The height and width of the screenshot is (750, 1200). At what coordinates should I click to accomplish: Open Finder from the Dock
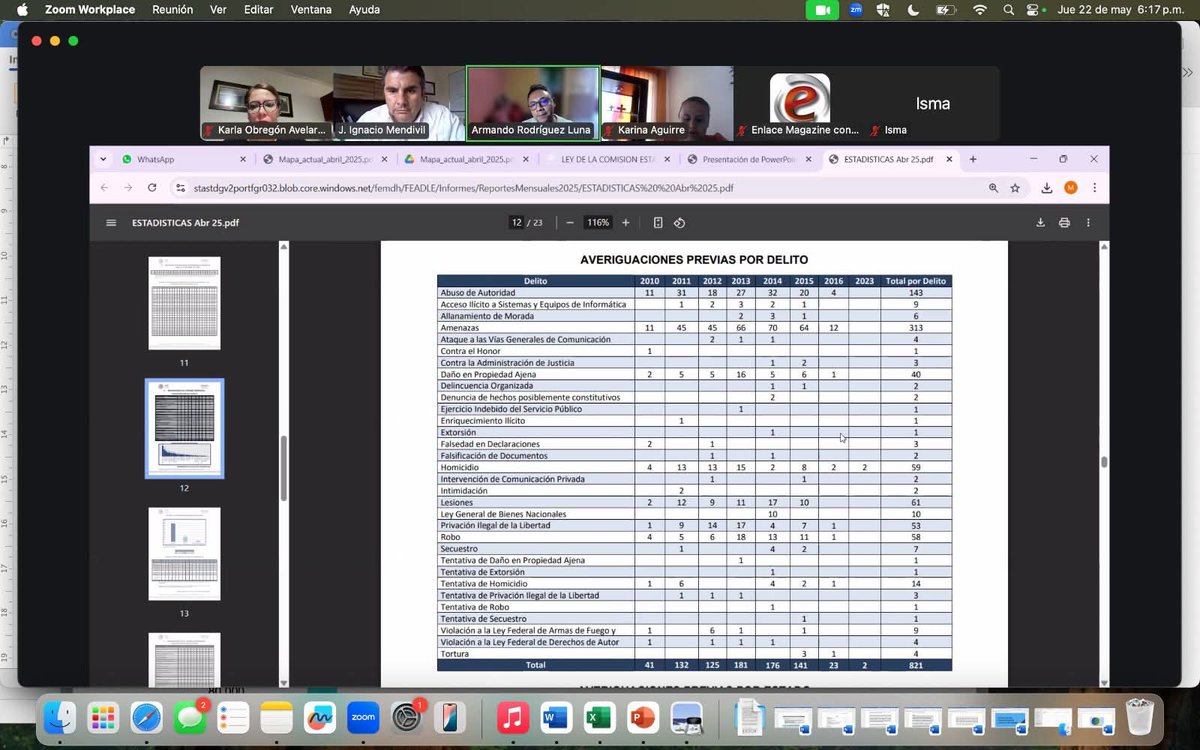pos(60,717)
